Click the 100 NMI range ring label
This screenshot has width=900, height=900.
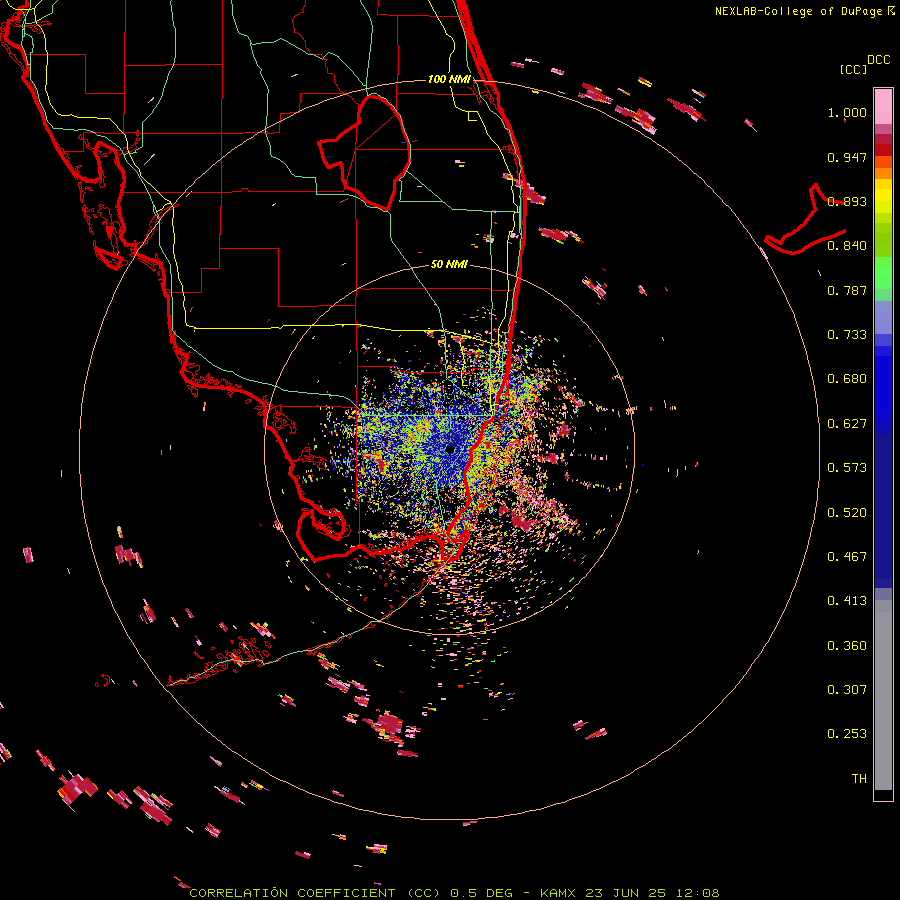click(x=449, y=79)
